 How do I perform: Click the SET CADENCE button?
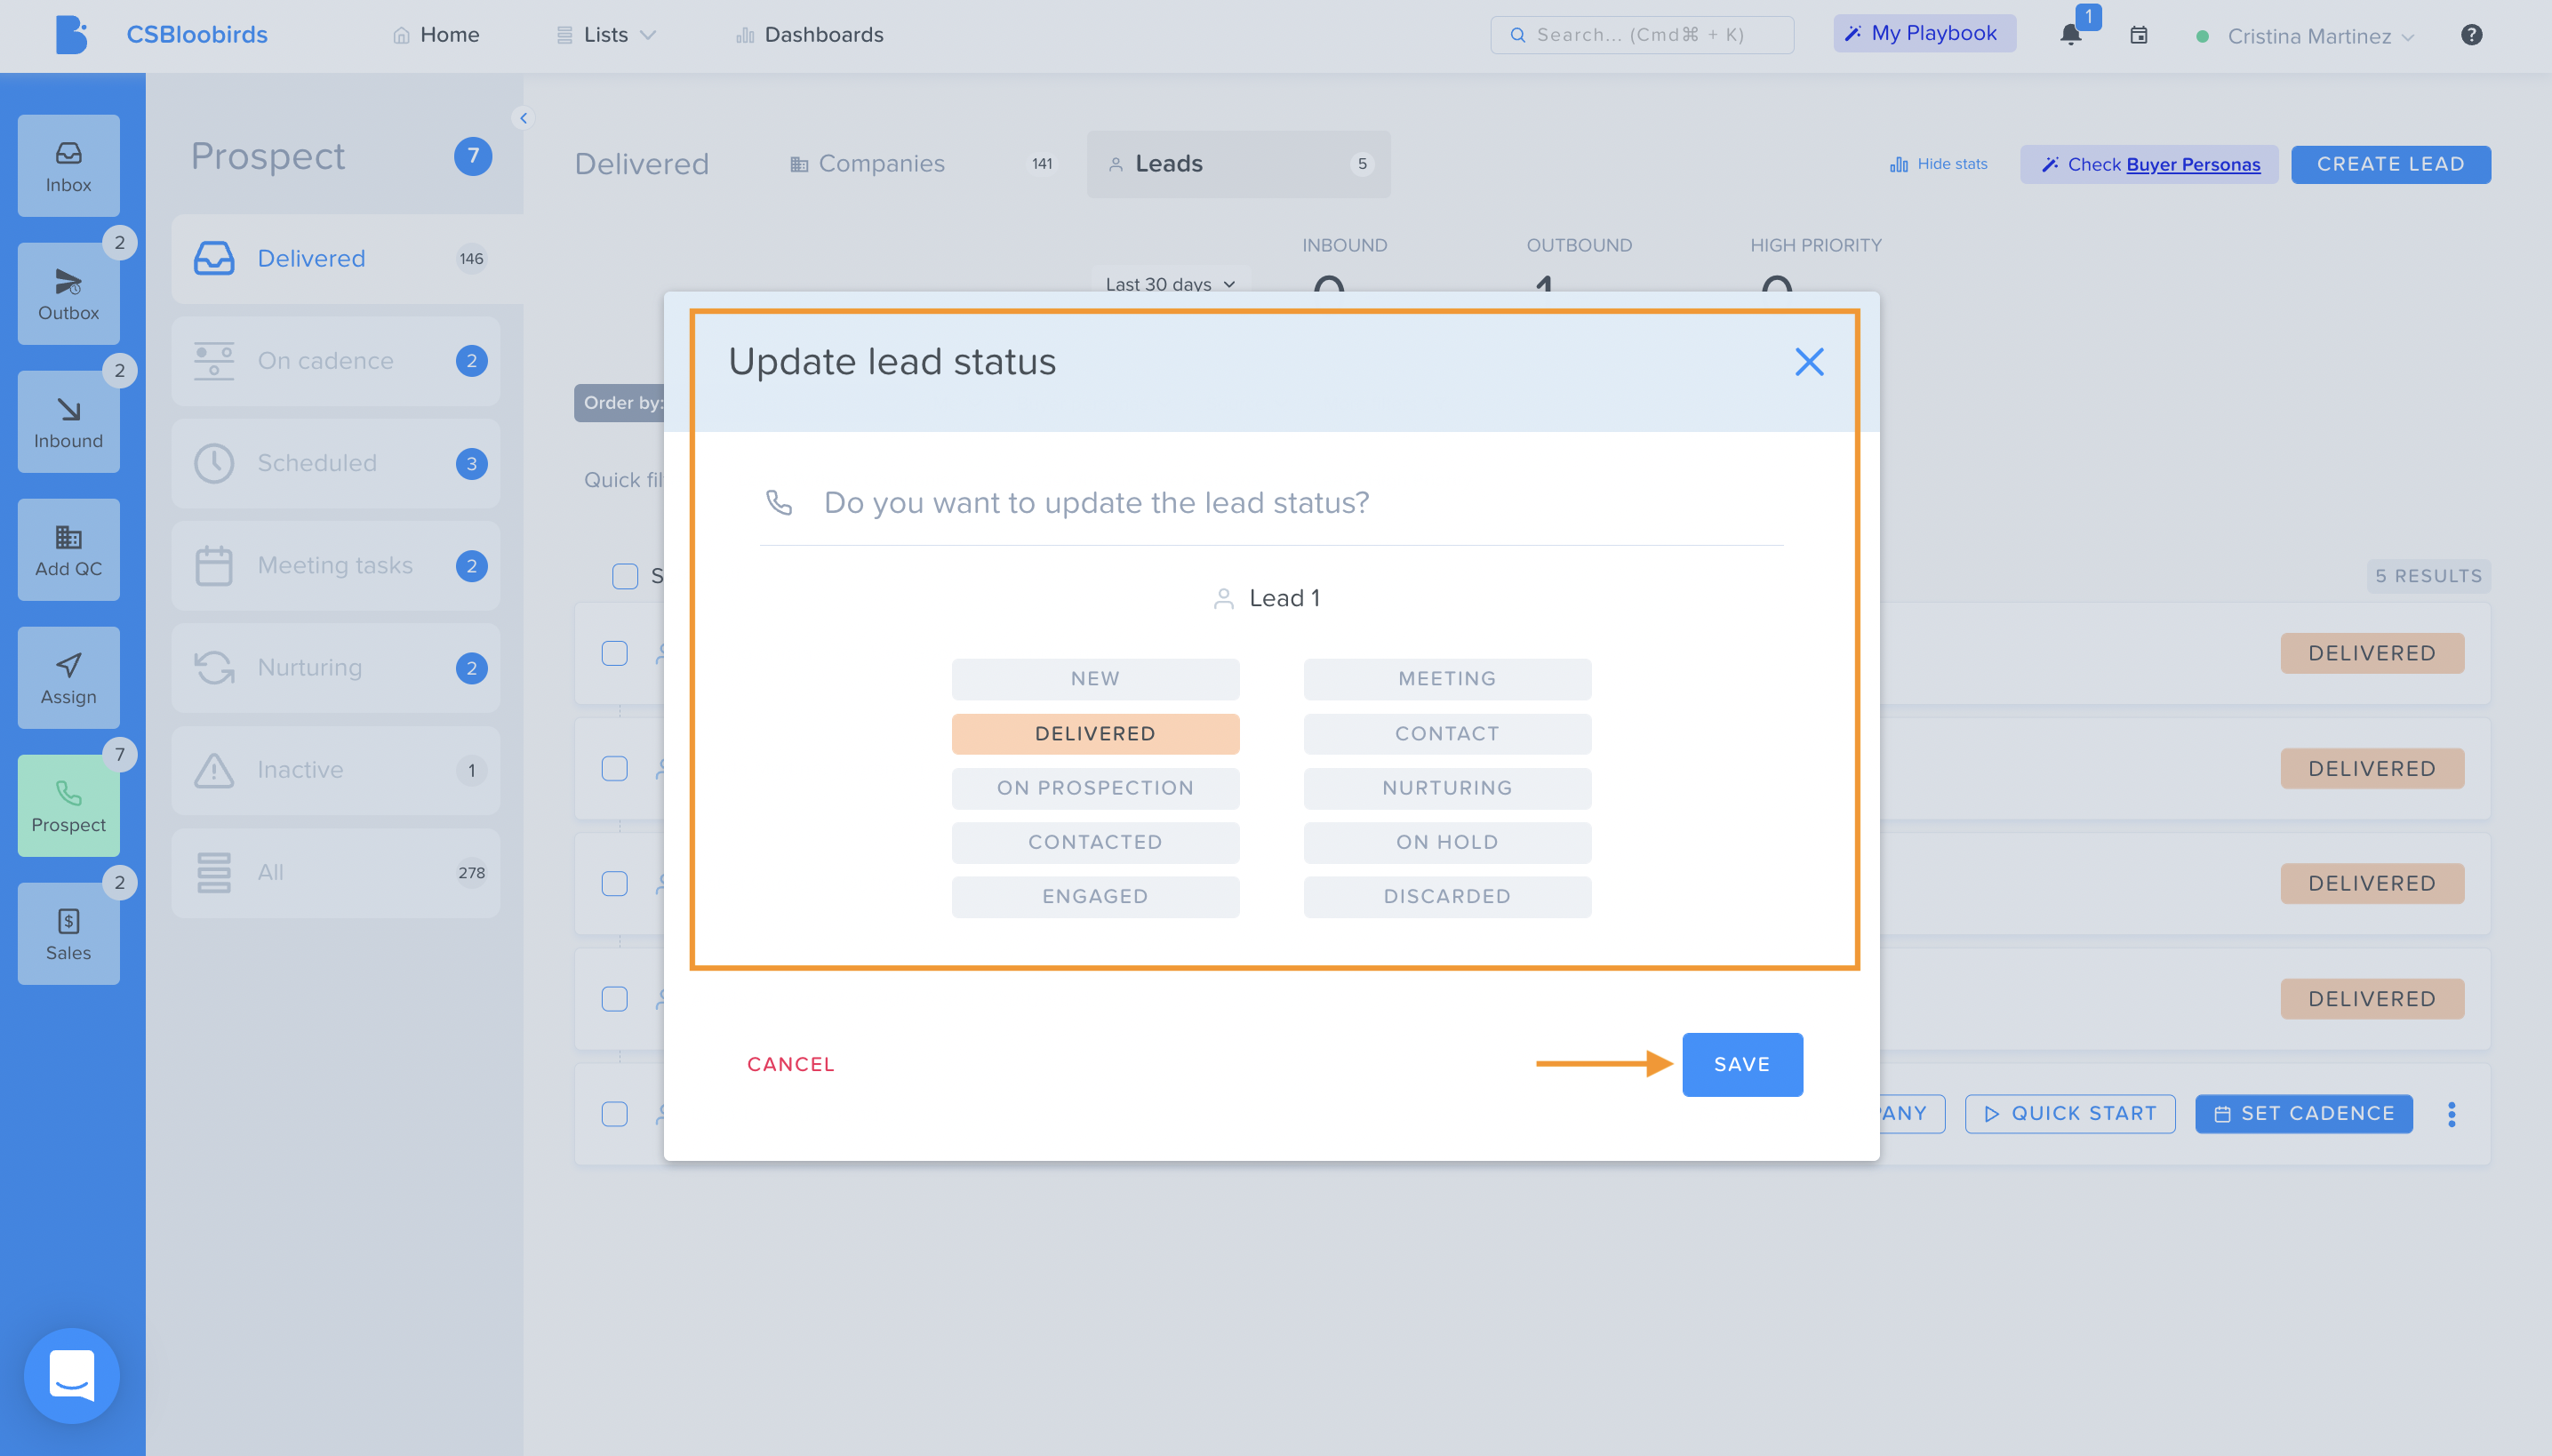point(2304,1114)
